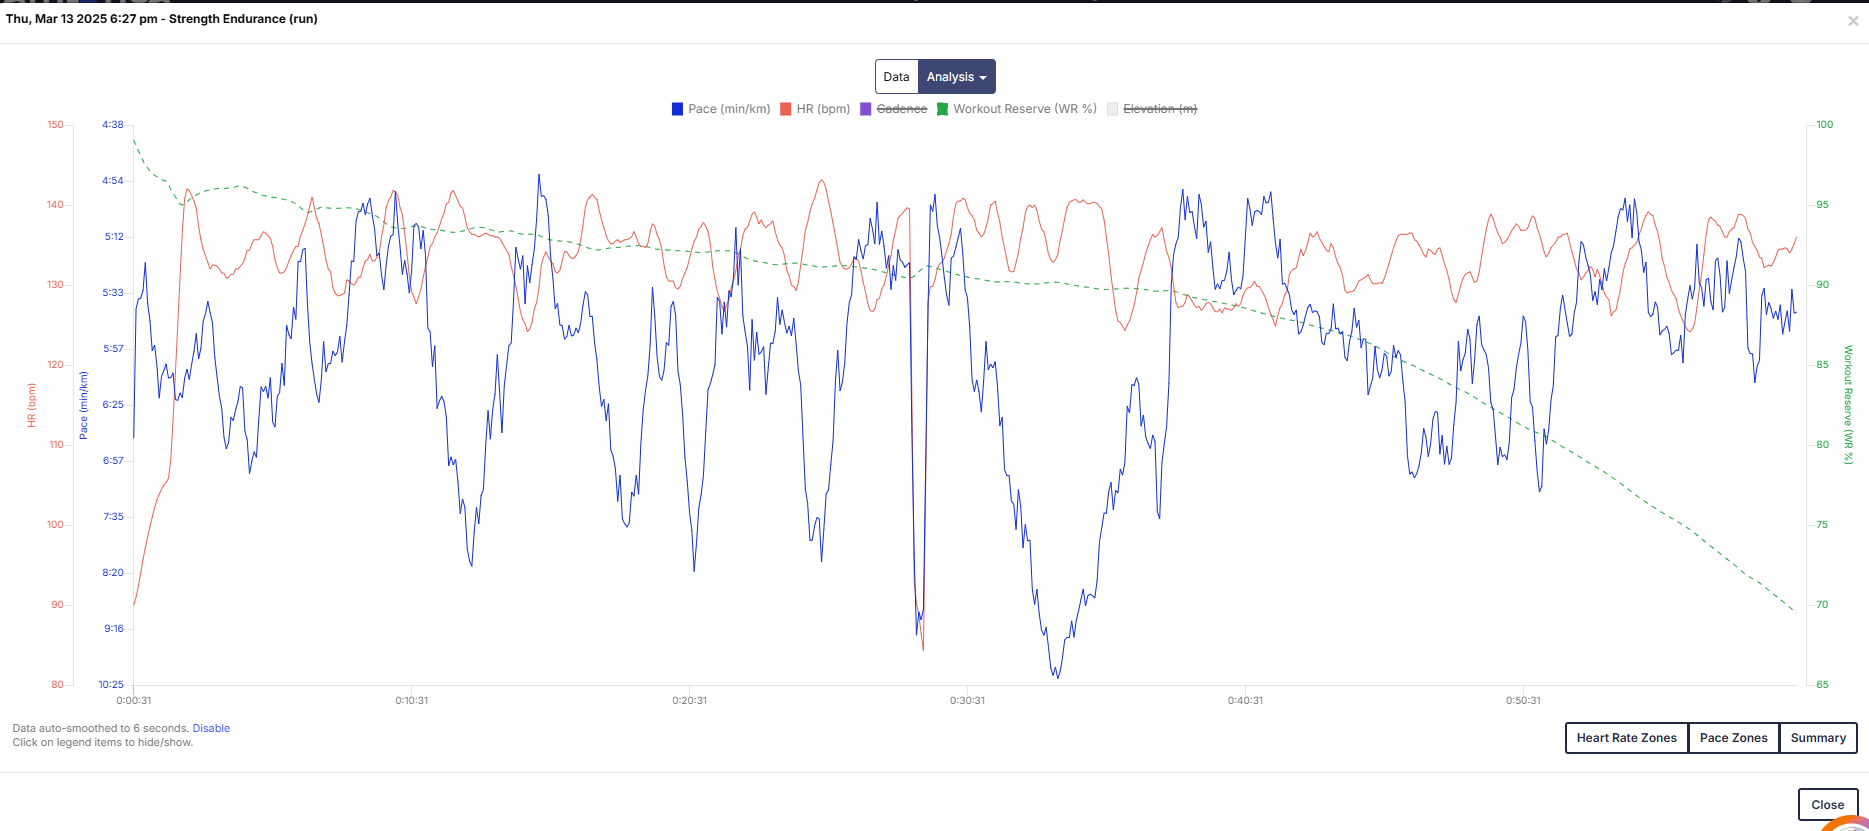Show the hidden Elevation (m) series

pyautogui.click(x=1160, y=109)
